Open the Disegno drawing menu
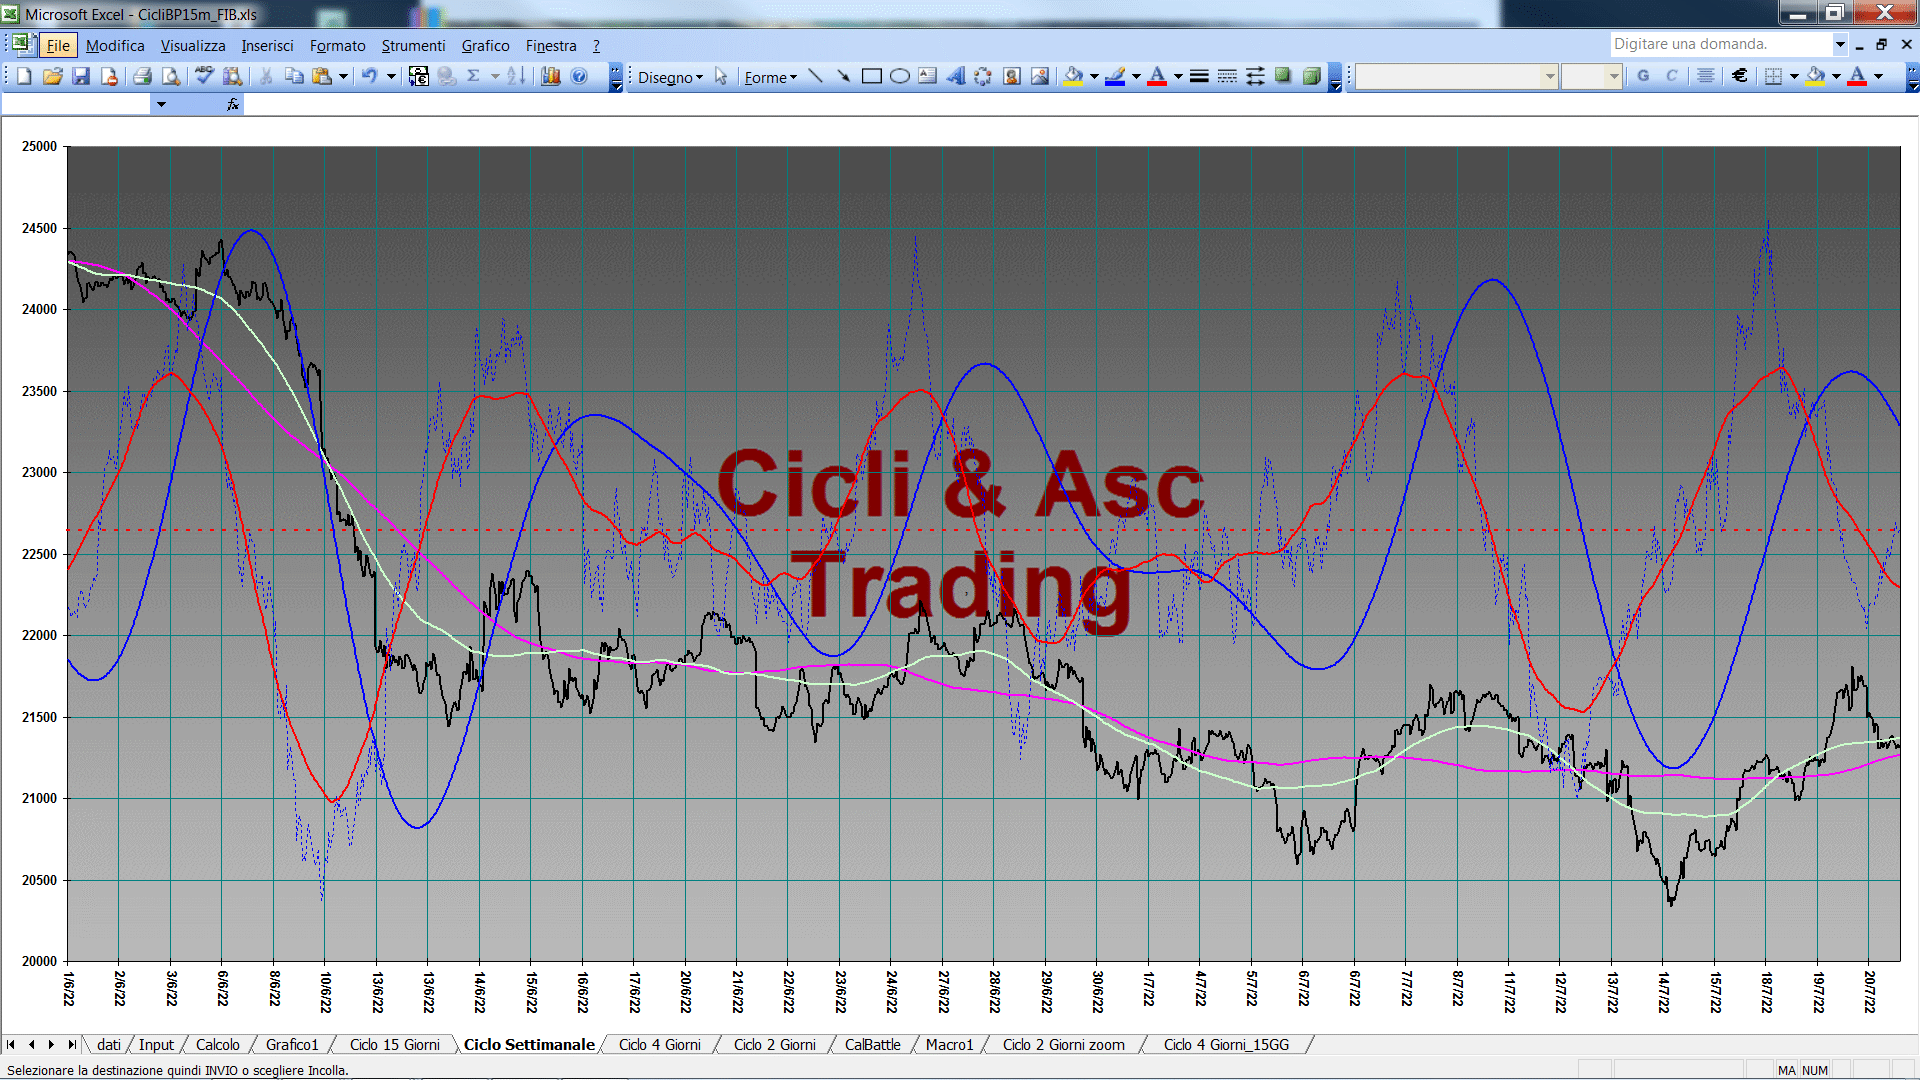The height and width of the screenshot is (1080, 1920). tap(670, 77)
